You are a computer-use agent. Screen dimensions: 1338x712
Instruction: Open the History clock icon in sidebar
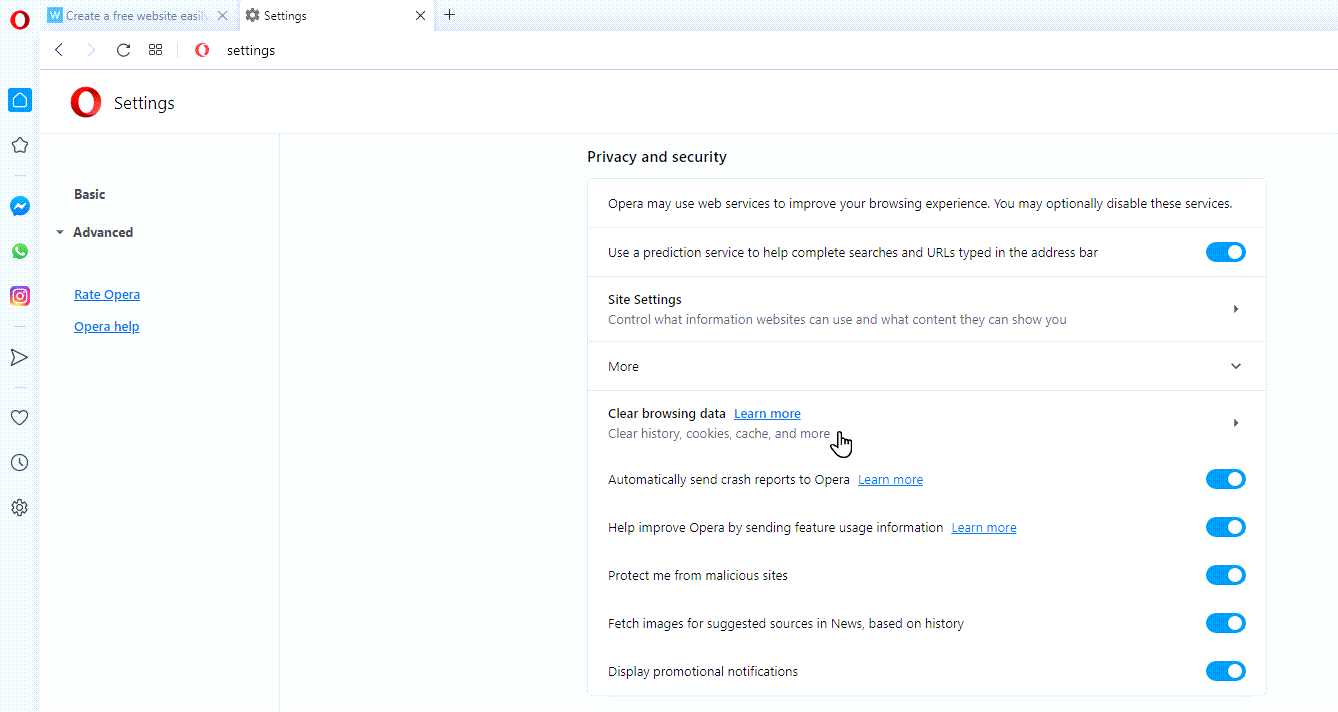[x=20, y=463]
